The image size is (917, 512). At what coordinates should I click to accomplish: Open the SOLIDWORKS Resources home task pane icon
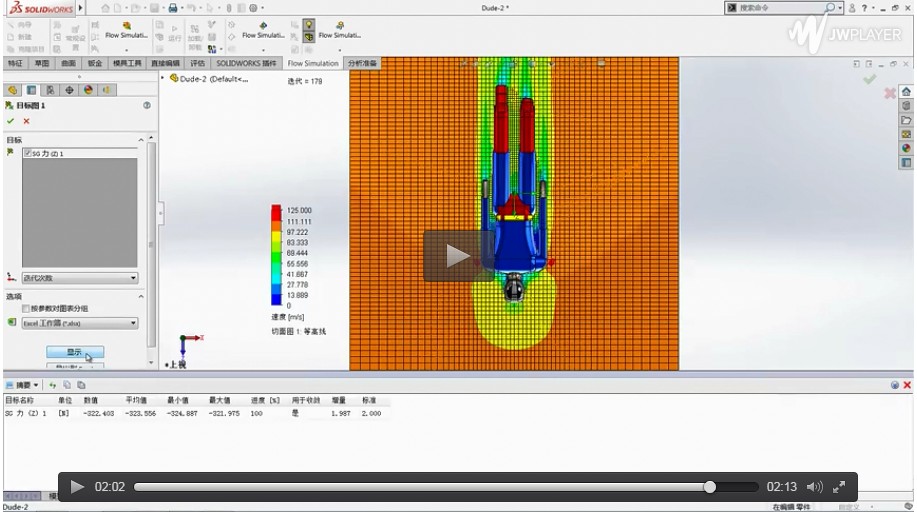click(906, 92)
